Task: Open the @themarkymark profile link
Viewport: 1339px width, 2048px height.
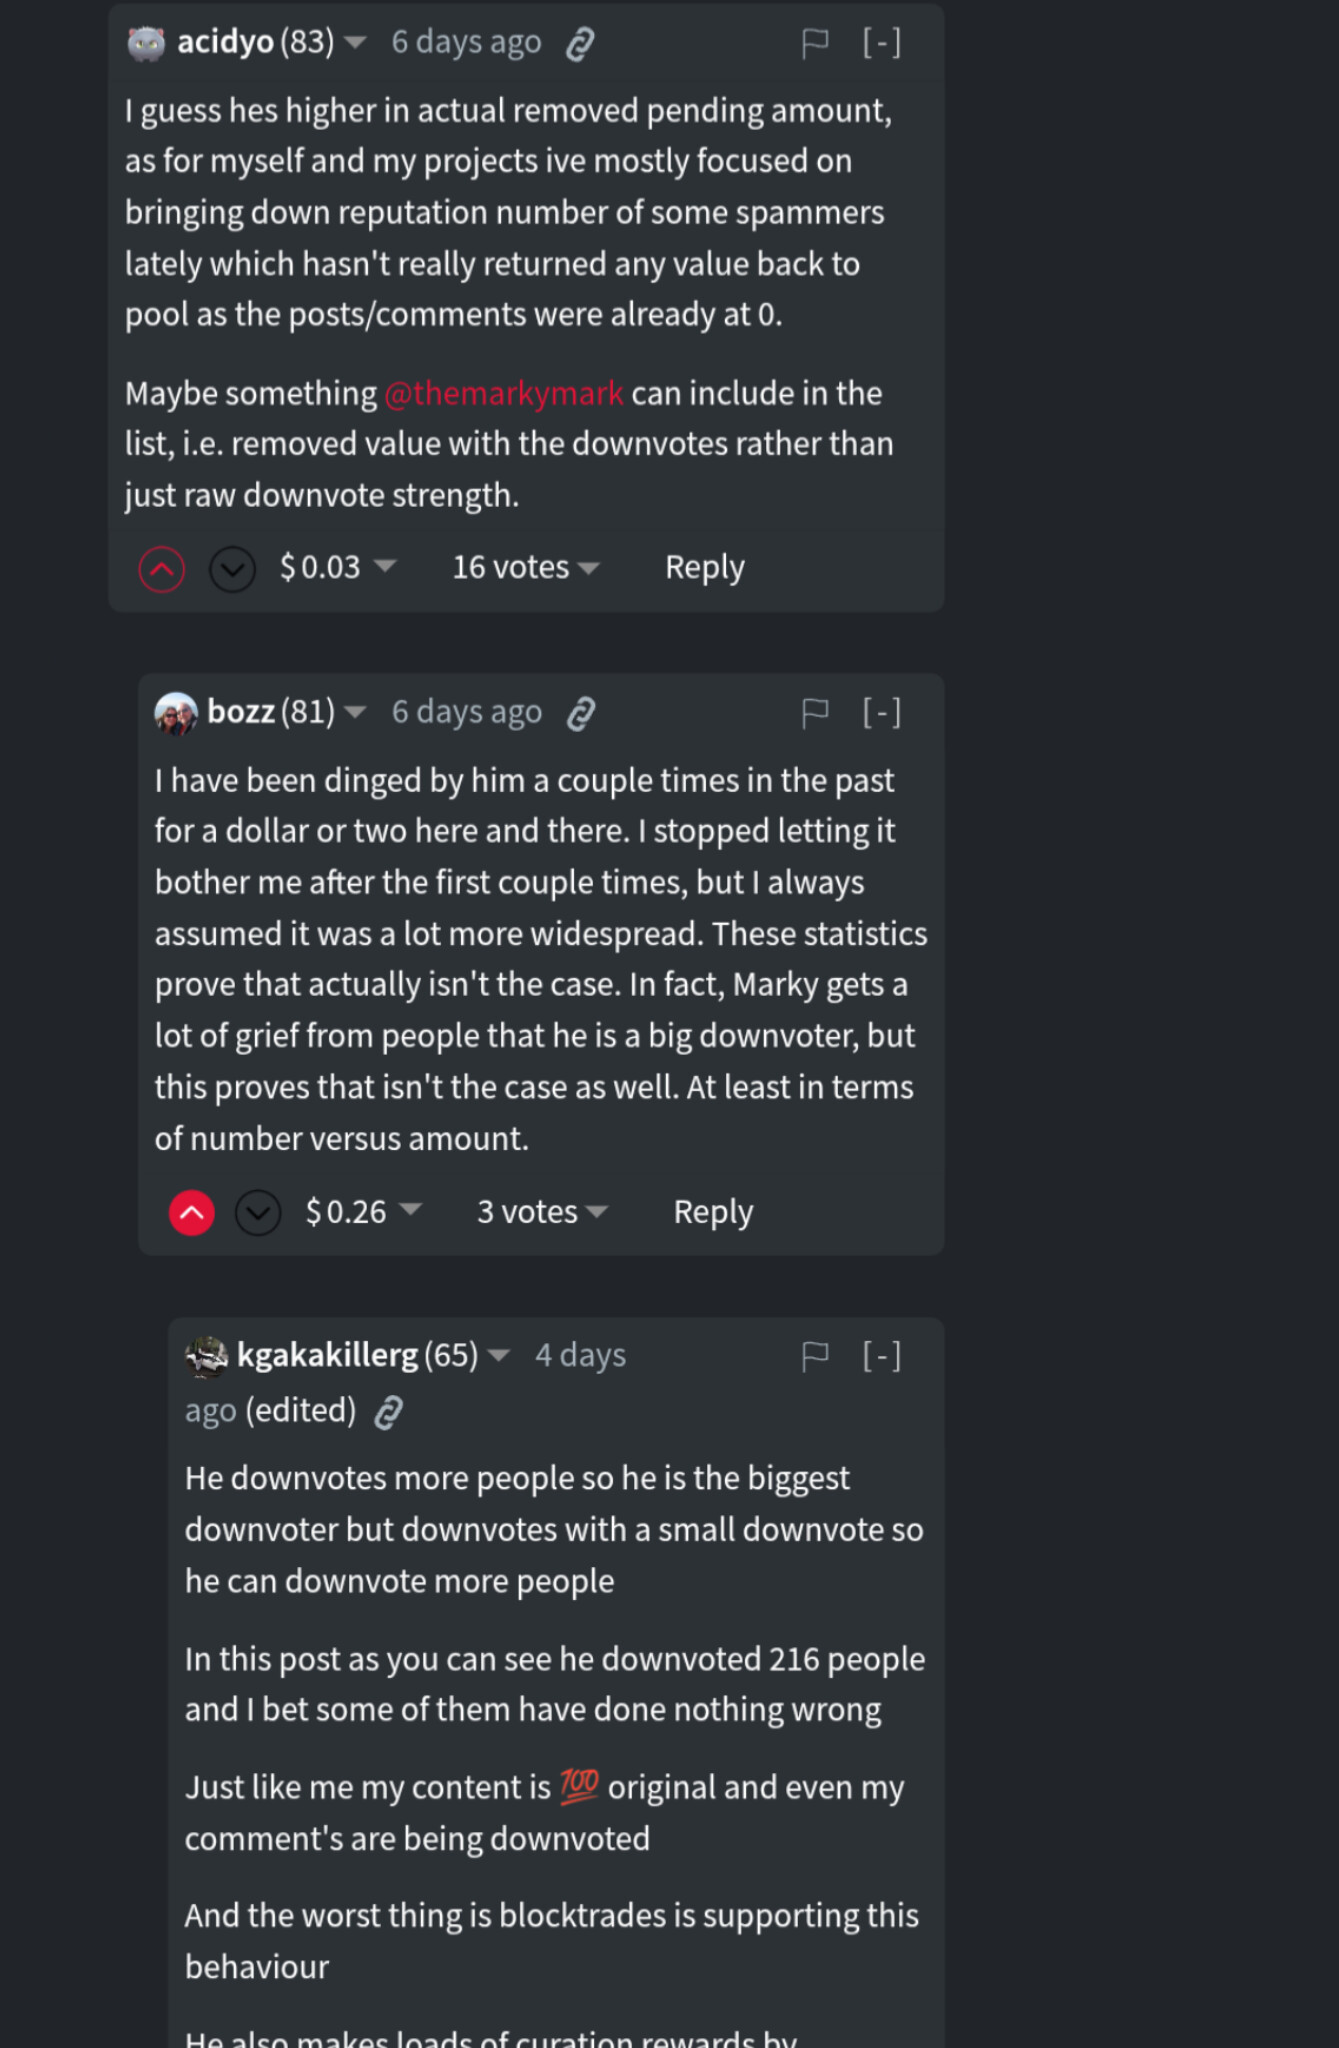Action: pyautogui.click(x=504, y=393)
